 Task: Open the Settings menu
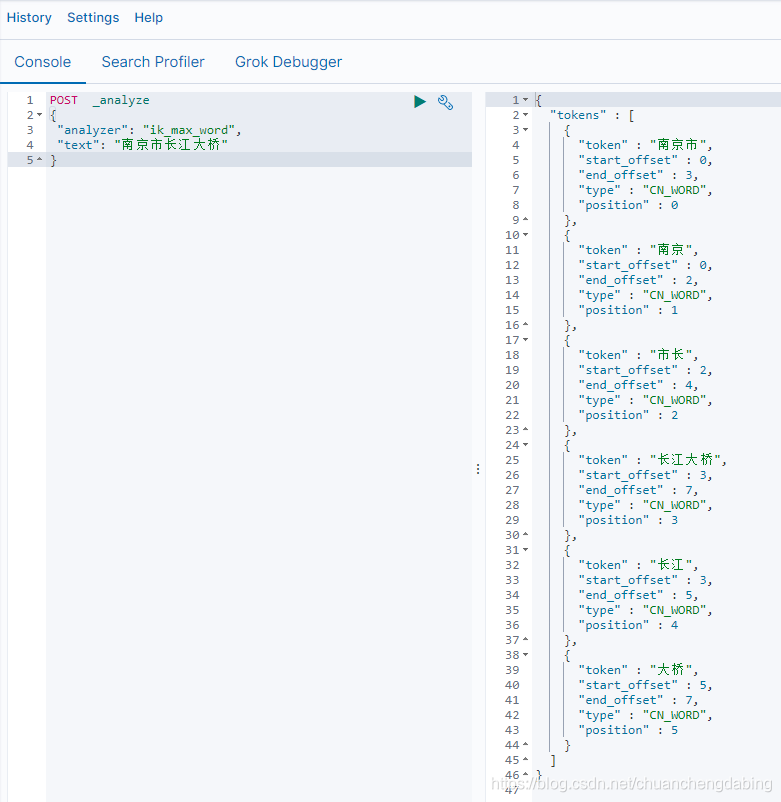[93, 17]
